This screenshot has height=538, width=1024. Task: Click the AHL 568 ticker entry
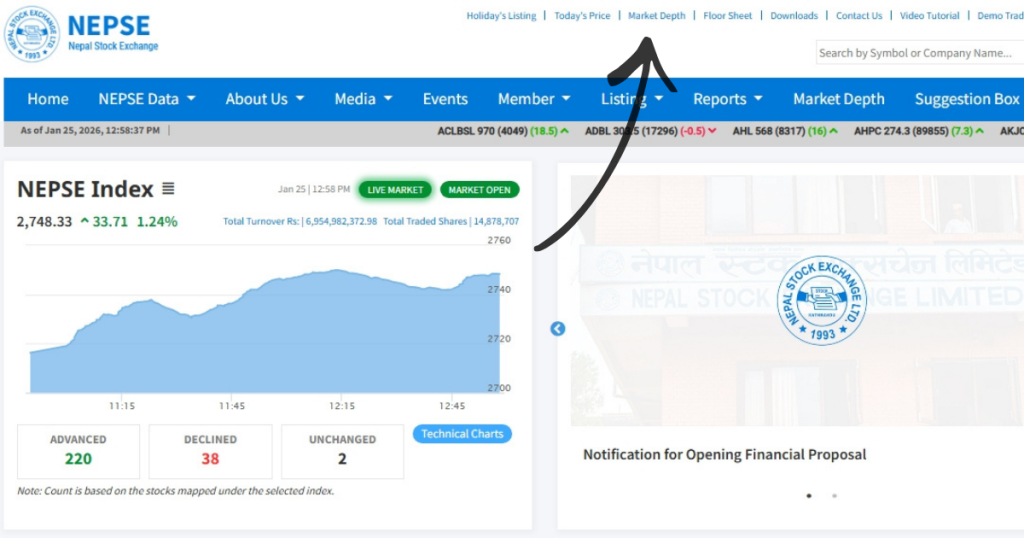tap(784, 131)
